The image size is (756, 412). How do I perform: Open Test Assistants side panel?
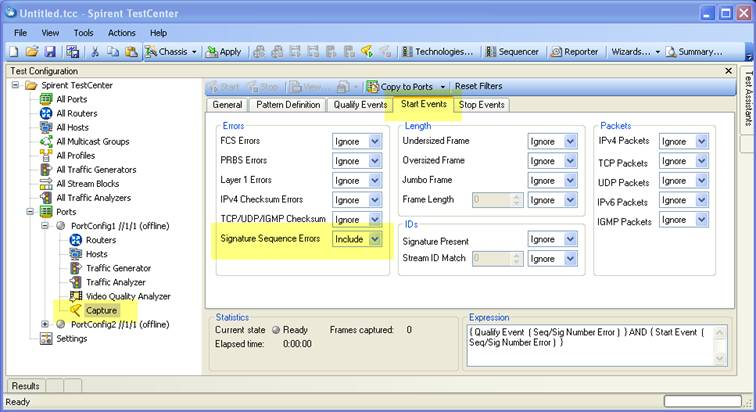[x=748, y=98]
